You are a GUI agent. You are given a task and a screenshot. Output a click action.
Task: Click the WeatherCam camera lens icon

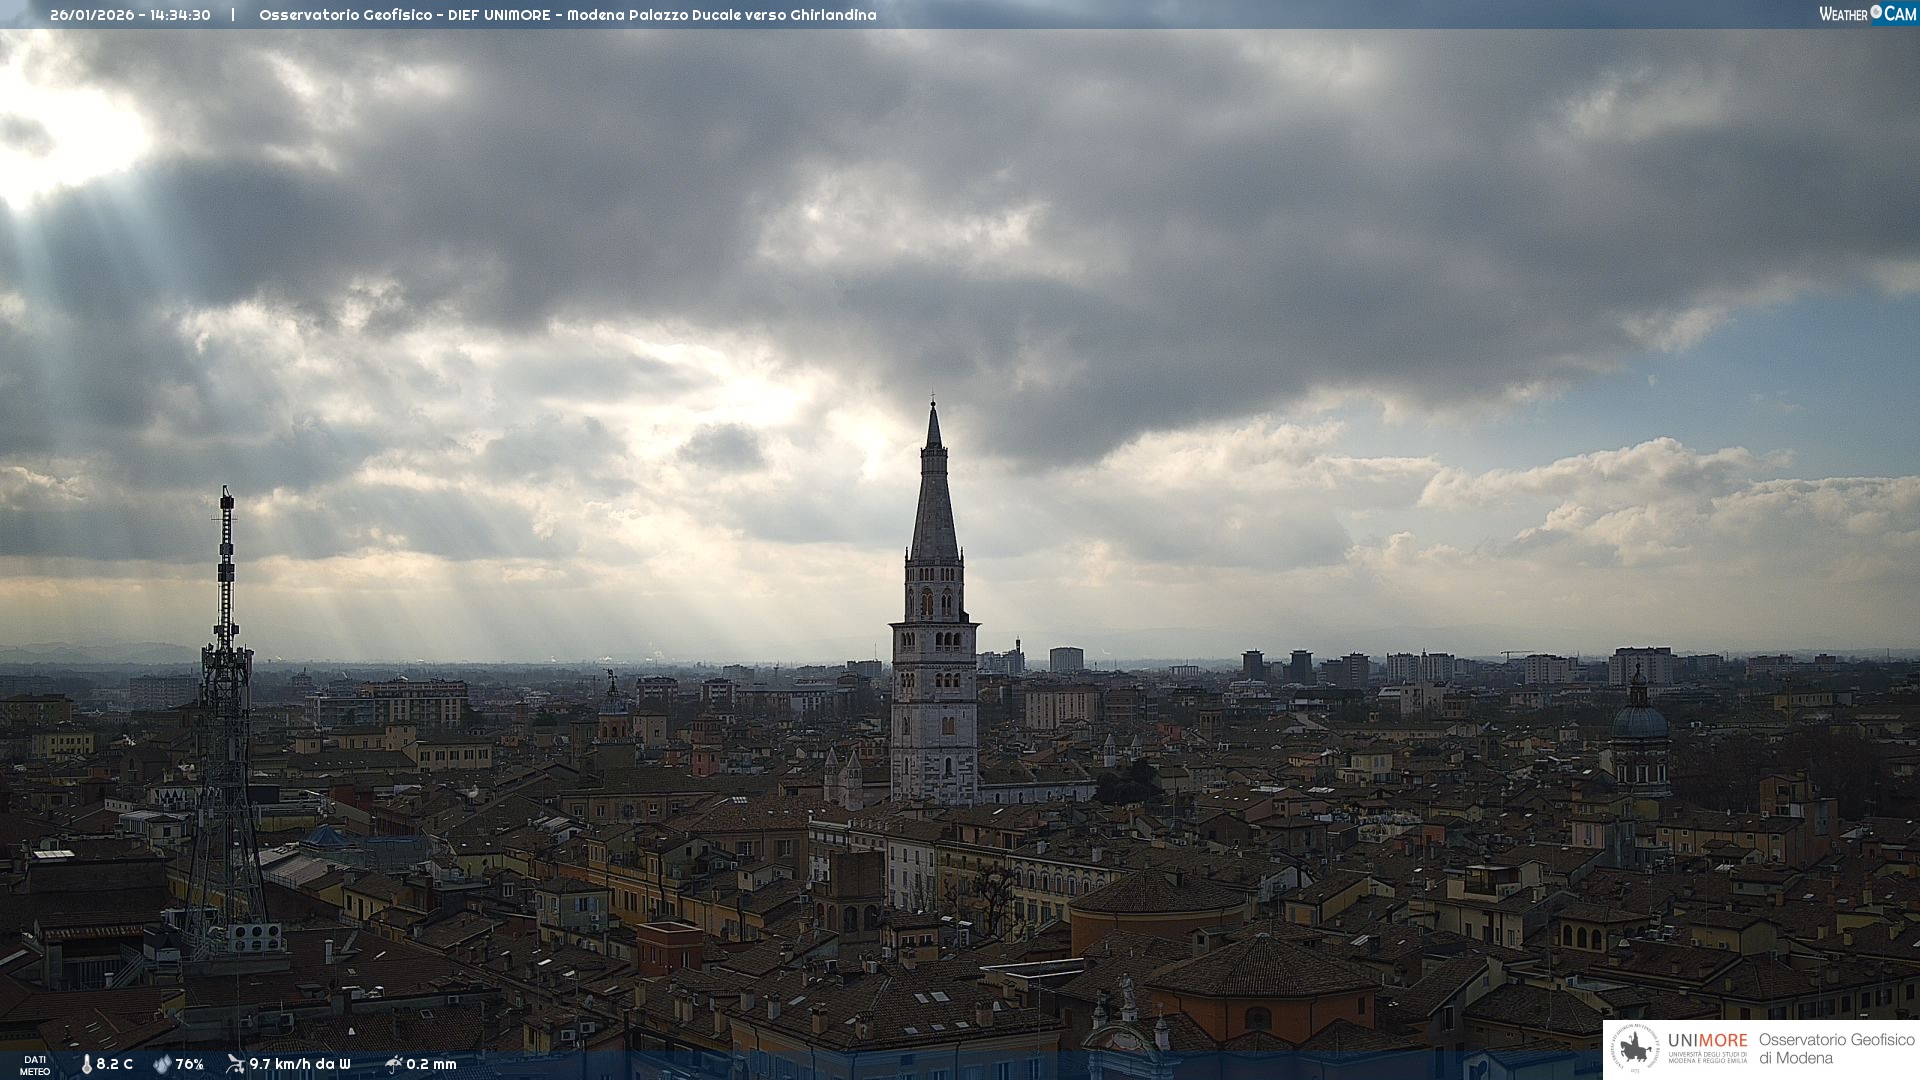[1876, 12]
